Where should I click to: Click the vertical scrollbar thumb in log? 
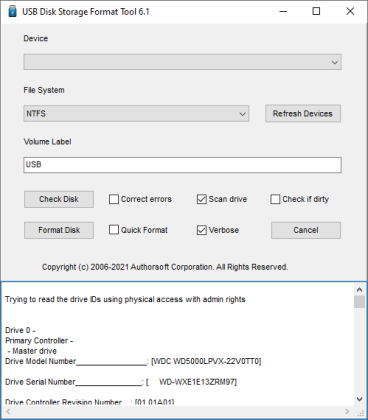359,302
